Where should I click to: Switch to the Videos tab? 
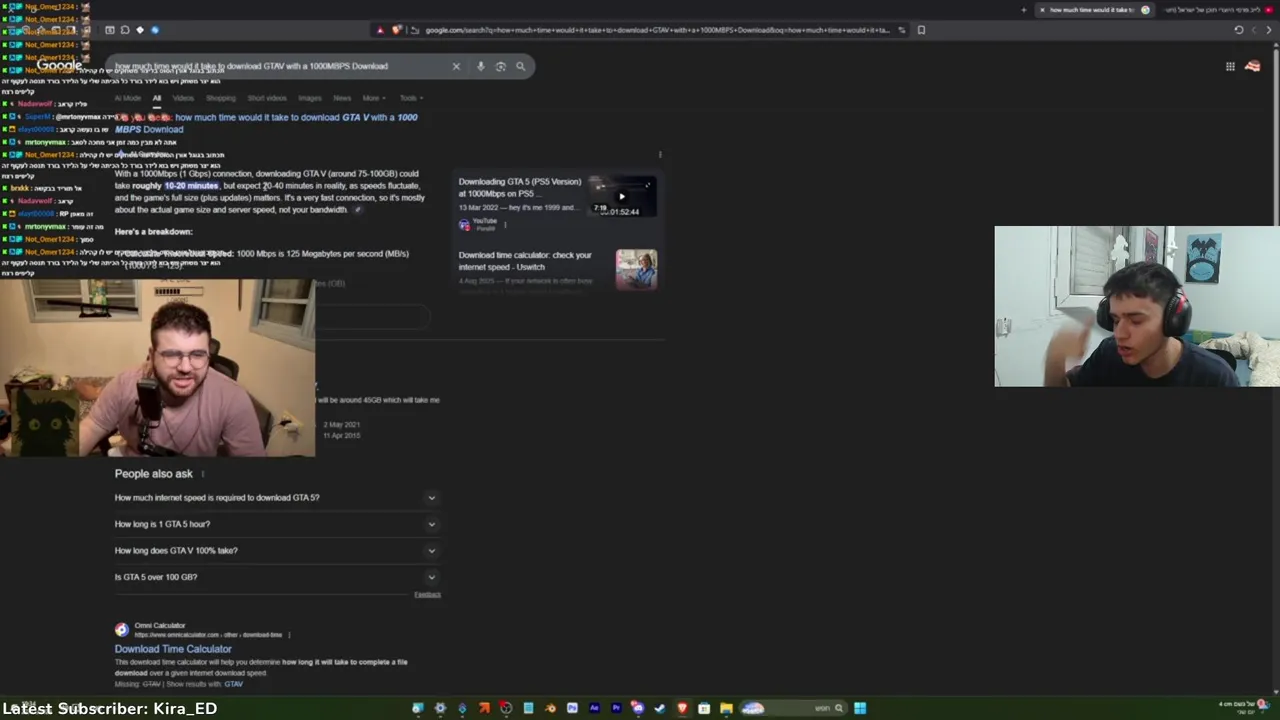(183, 98)
